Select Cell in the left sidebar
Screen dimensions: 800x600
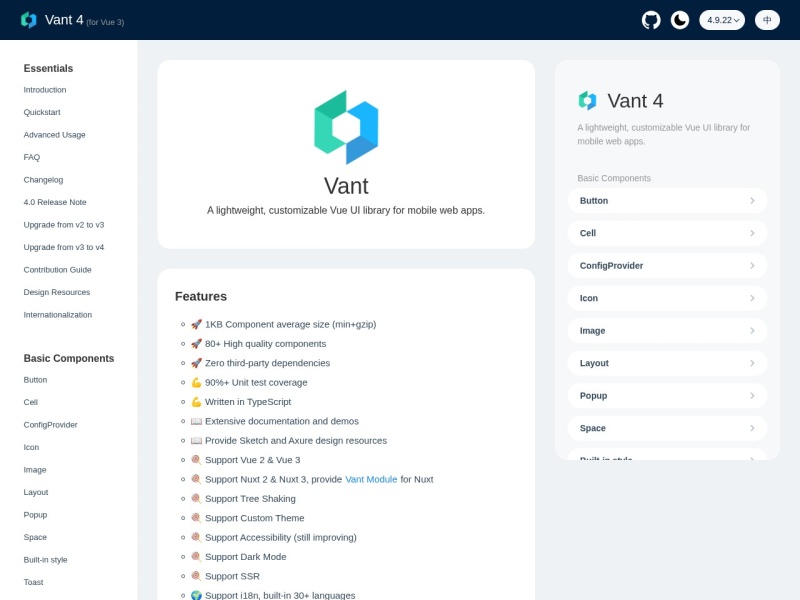click(x=31, y=402)
